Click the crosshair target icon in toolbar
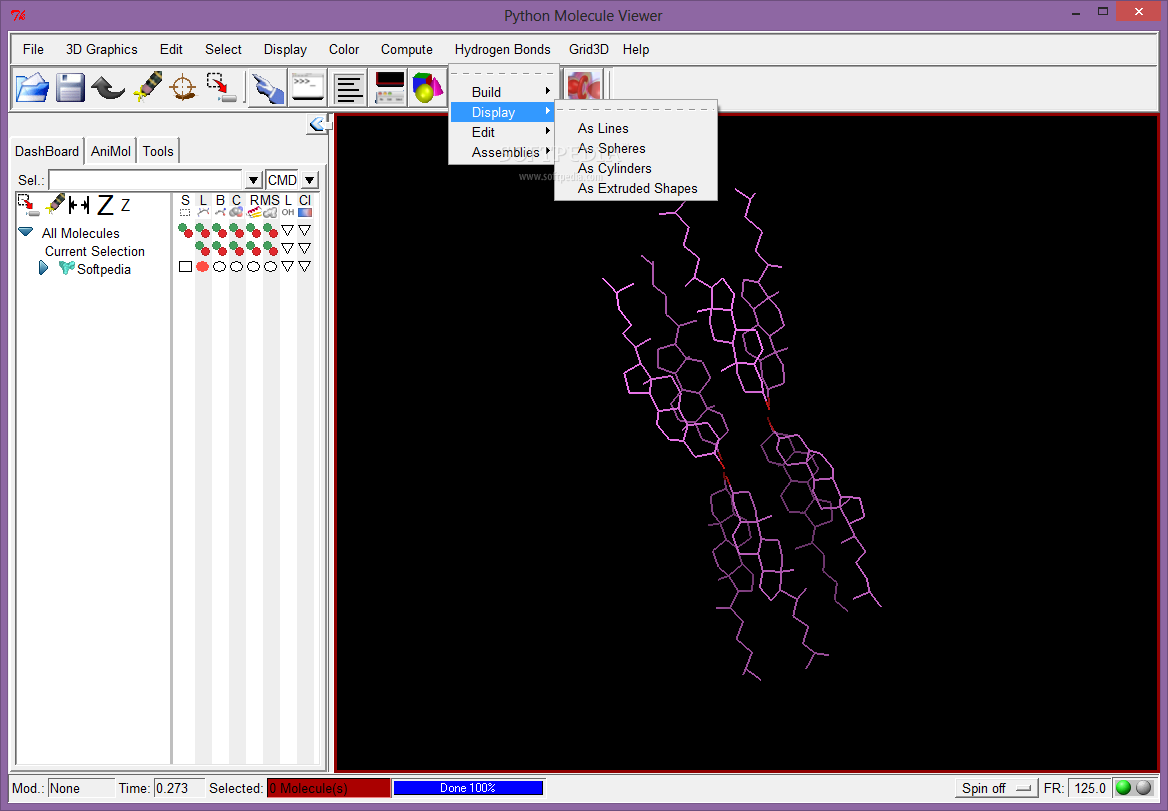 click(183, 87)
